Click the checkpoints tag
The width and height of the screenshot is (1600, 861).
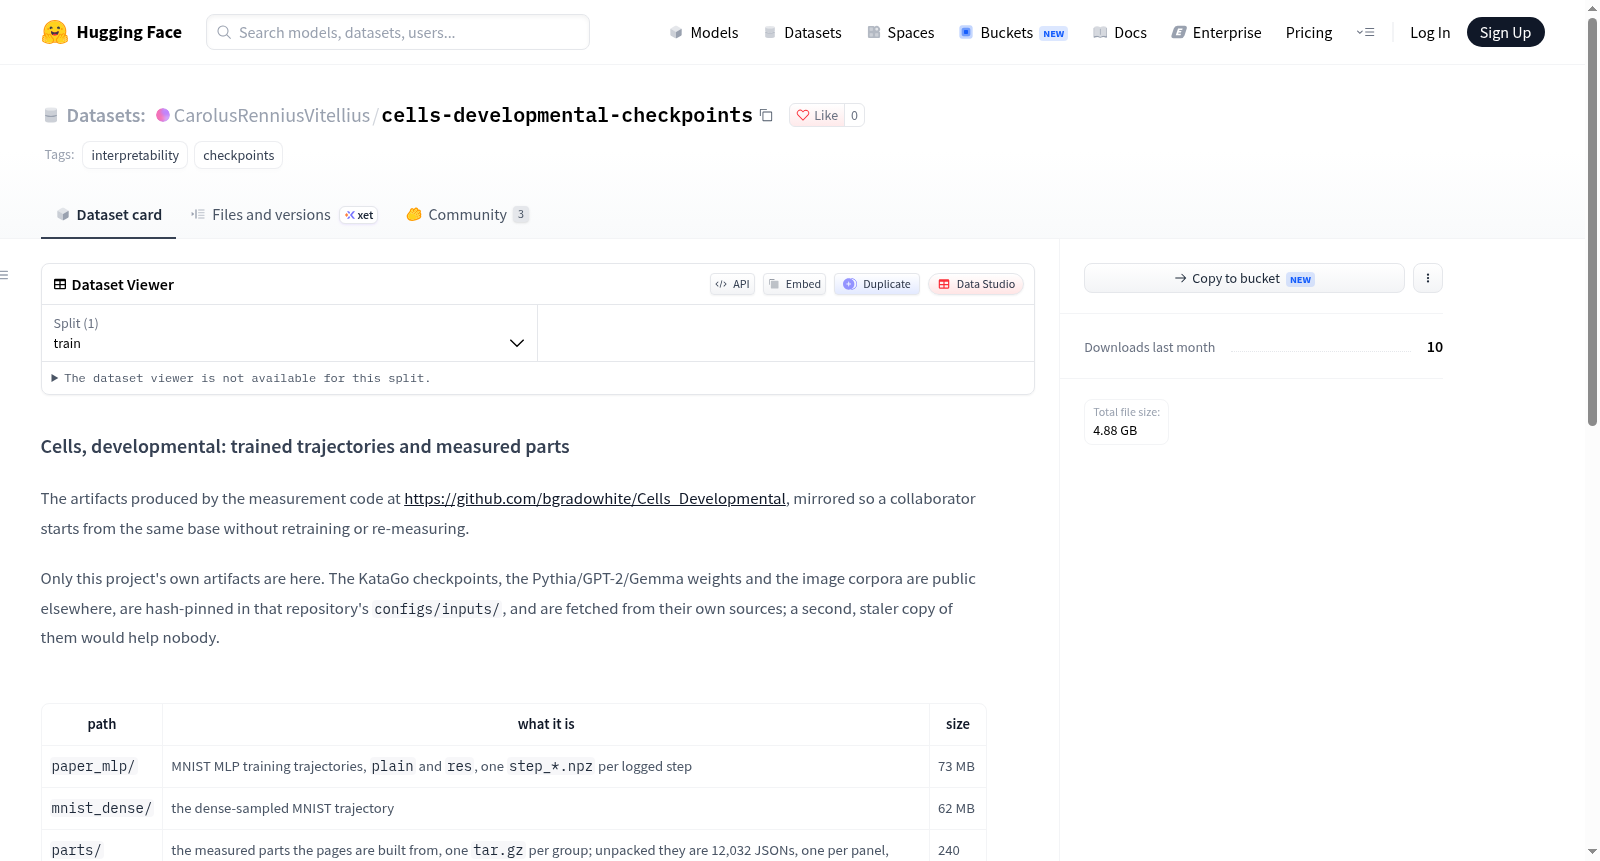click(239, 155)
